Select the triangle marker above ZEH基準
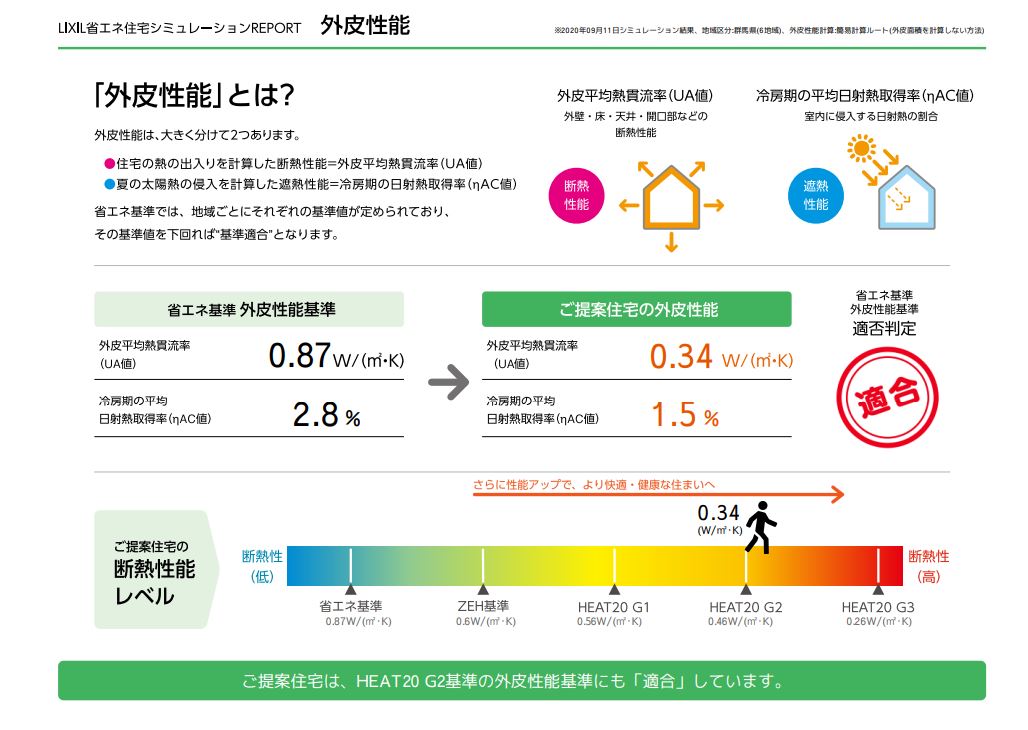1028x730 pixels. click(x=483, y=589)
